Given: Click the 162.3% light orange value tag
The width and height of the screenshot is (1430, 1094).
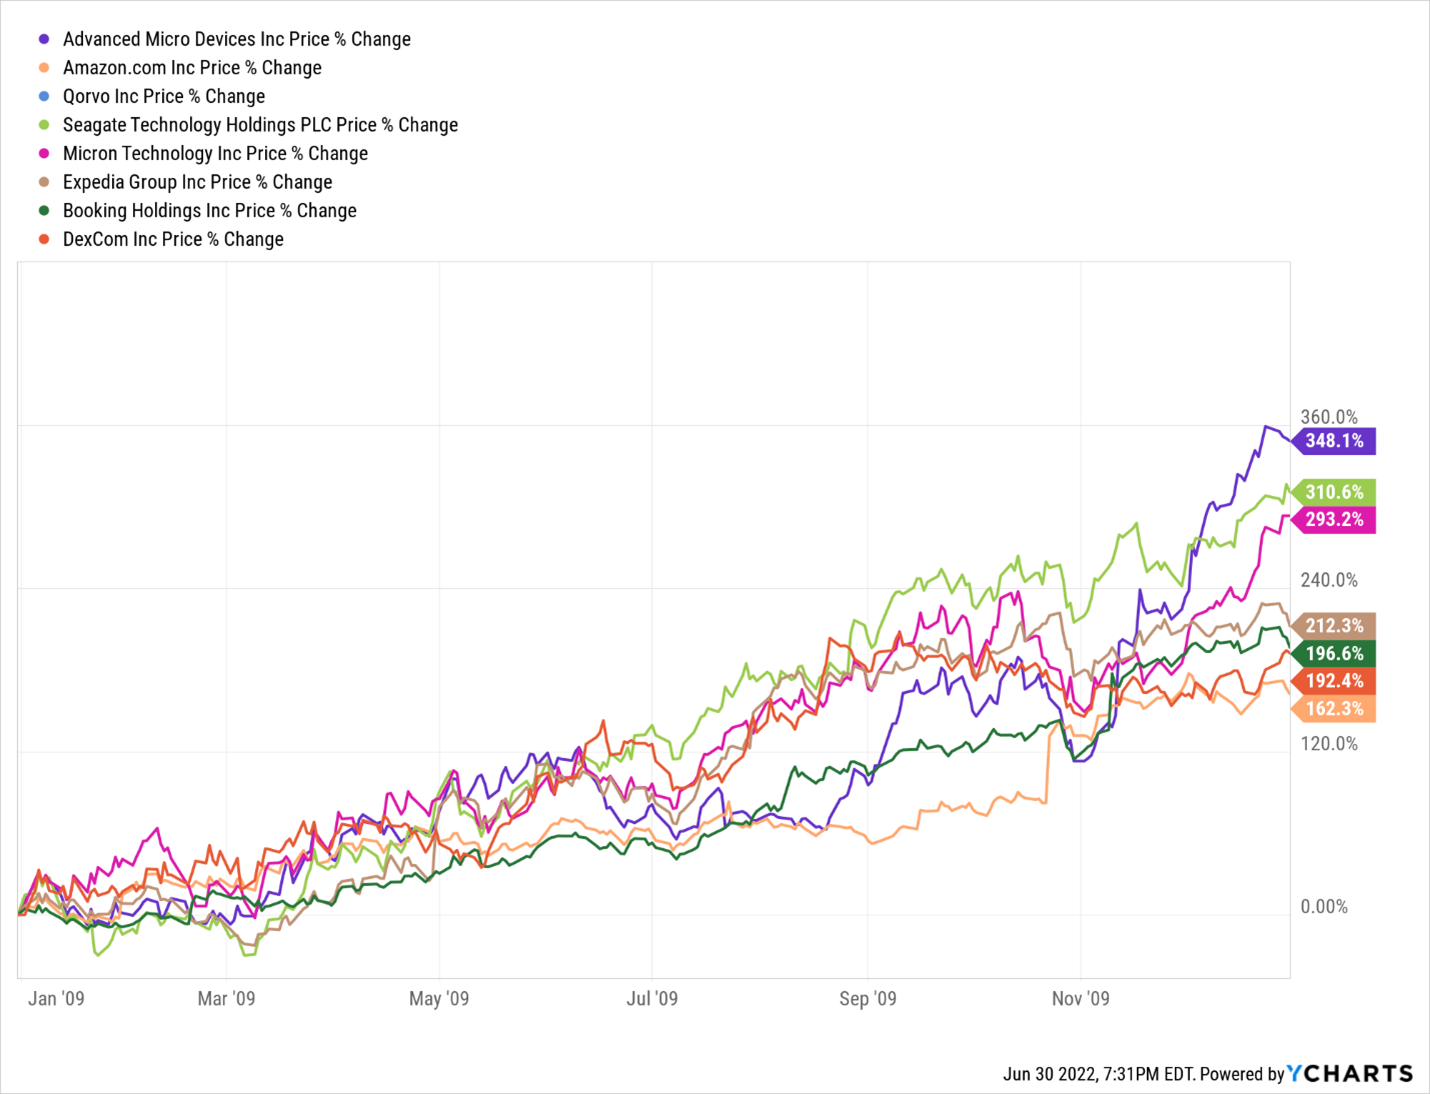Looking at the screenshot, I should coord(1334,709).
